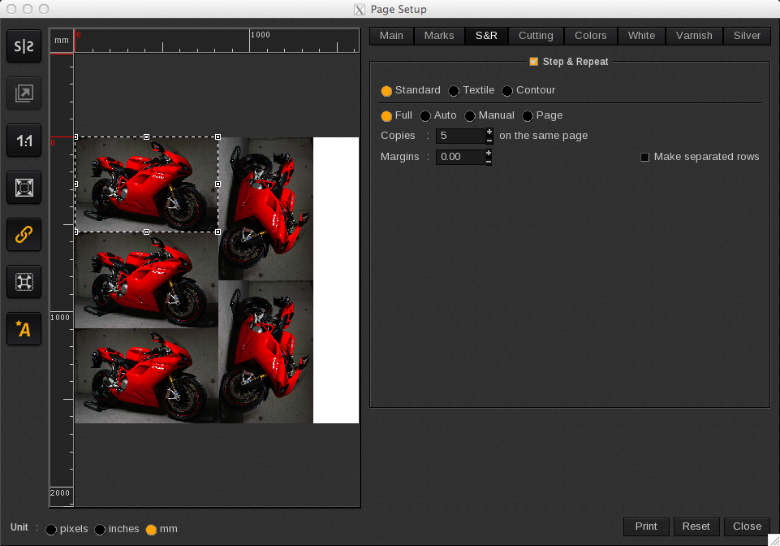Click the mirror S|S flip icon
Screen dimensions: 780x546
pos(24,47)
